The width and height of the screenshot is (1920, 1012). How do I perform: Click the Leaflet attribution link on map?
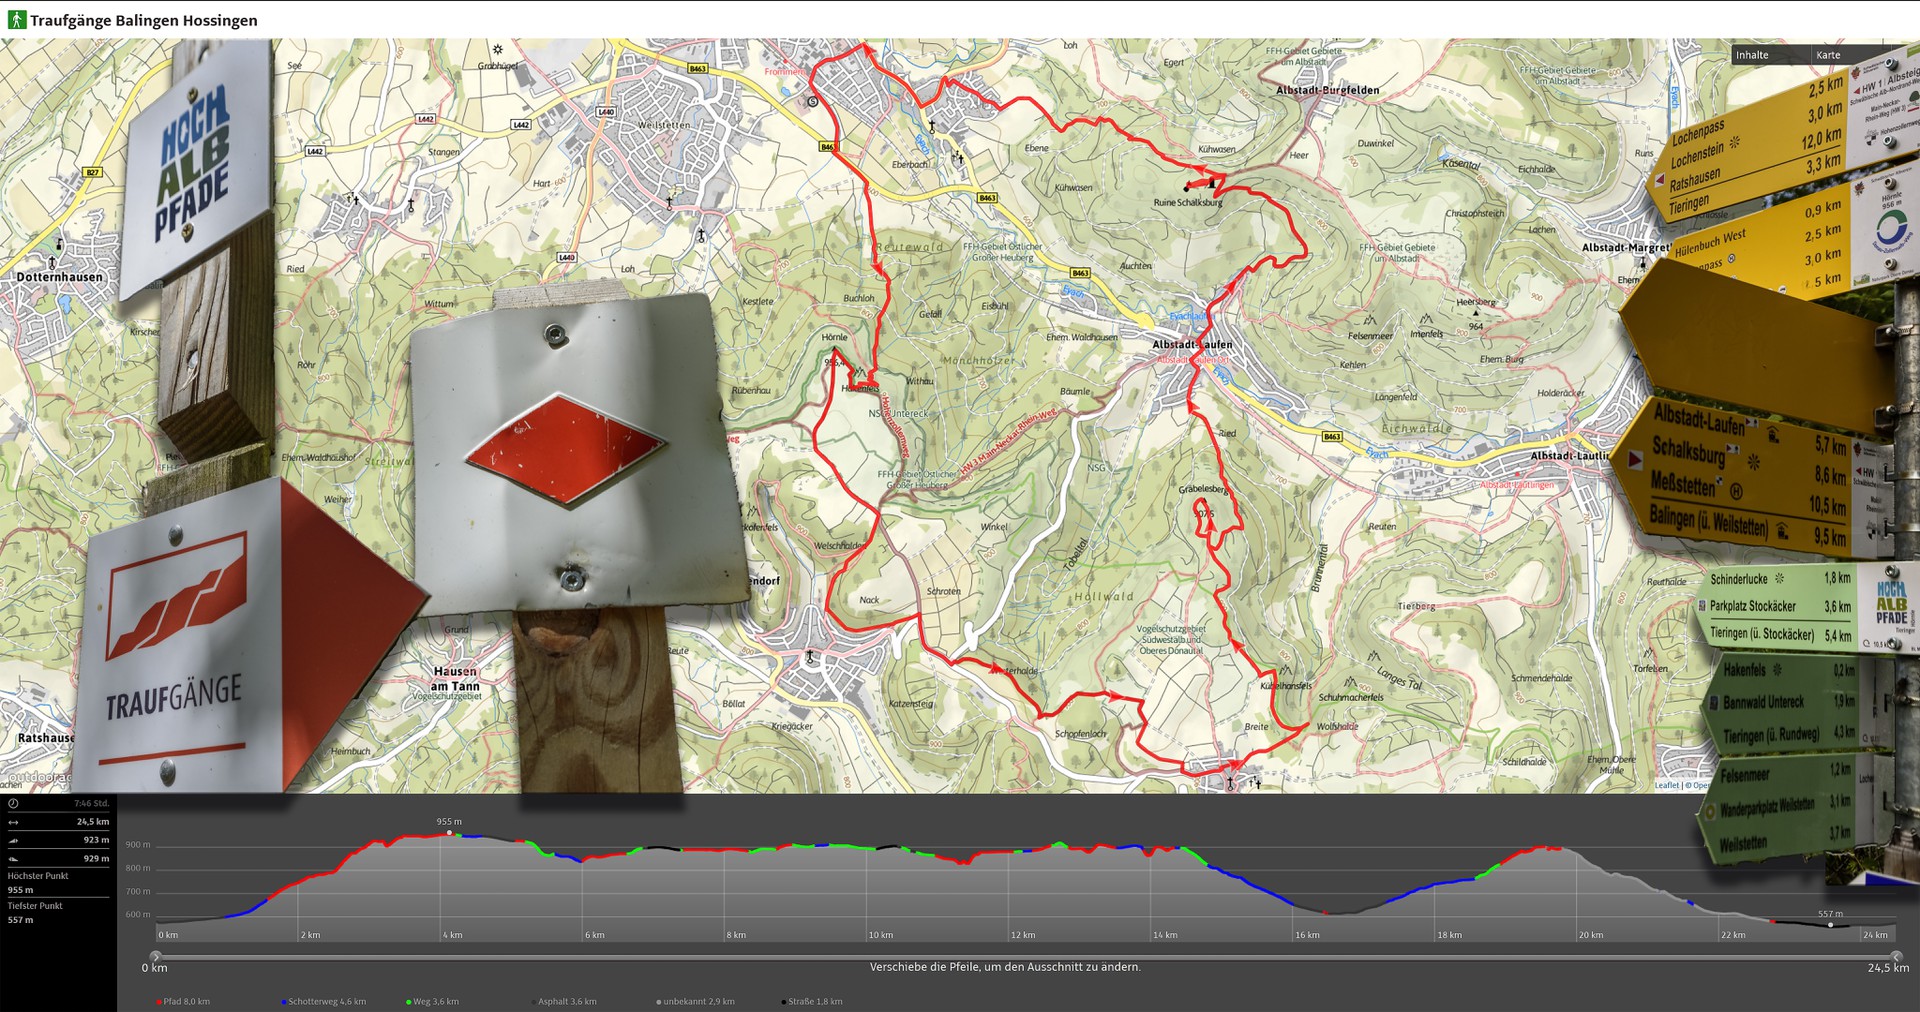click(x=1667, y=785)
